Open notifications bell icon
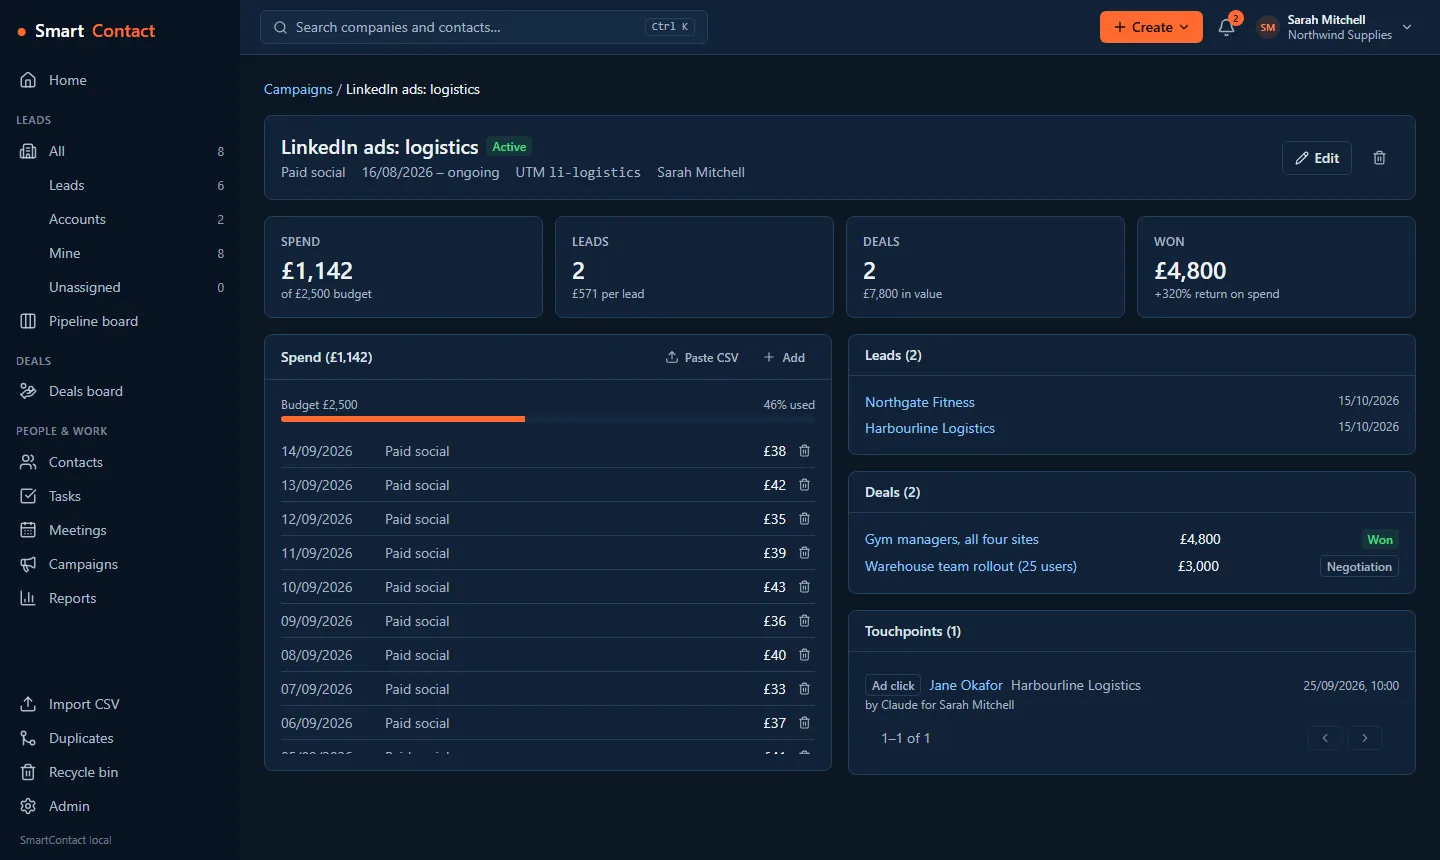Image resolution: width=1440 pixels, height=860 pixels. (x=1227, y=27)
